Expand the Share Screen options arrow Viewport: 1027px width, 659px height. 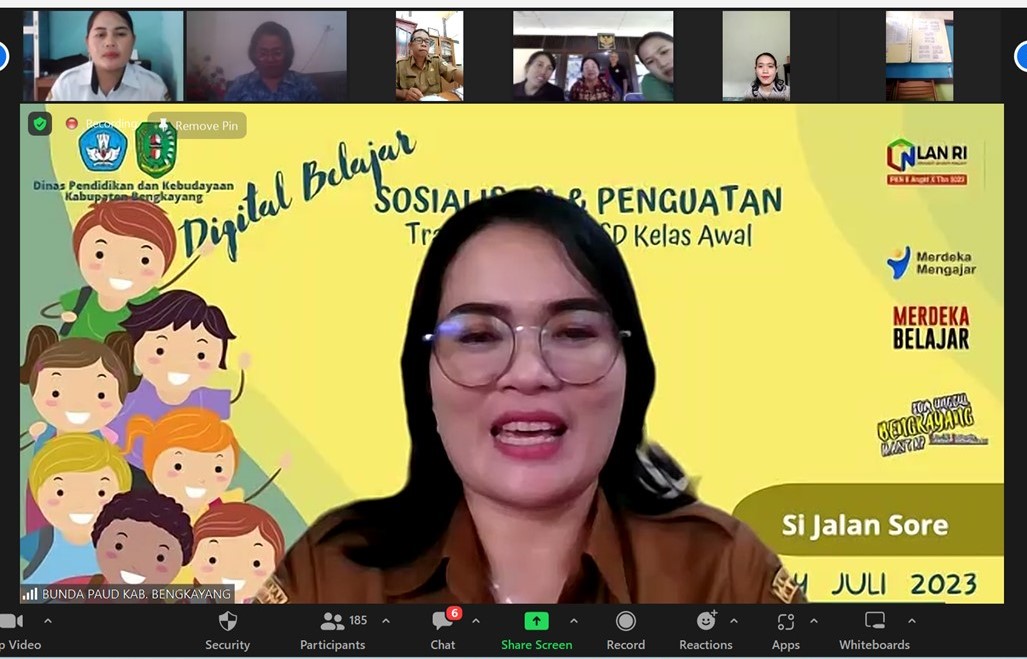click(574, 621)
